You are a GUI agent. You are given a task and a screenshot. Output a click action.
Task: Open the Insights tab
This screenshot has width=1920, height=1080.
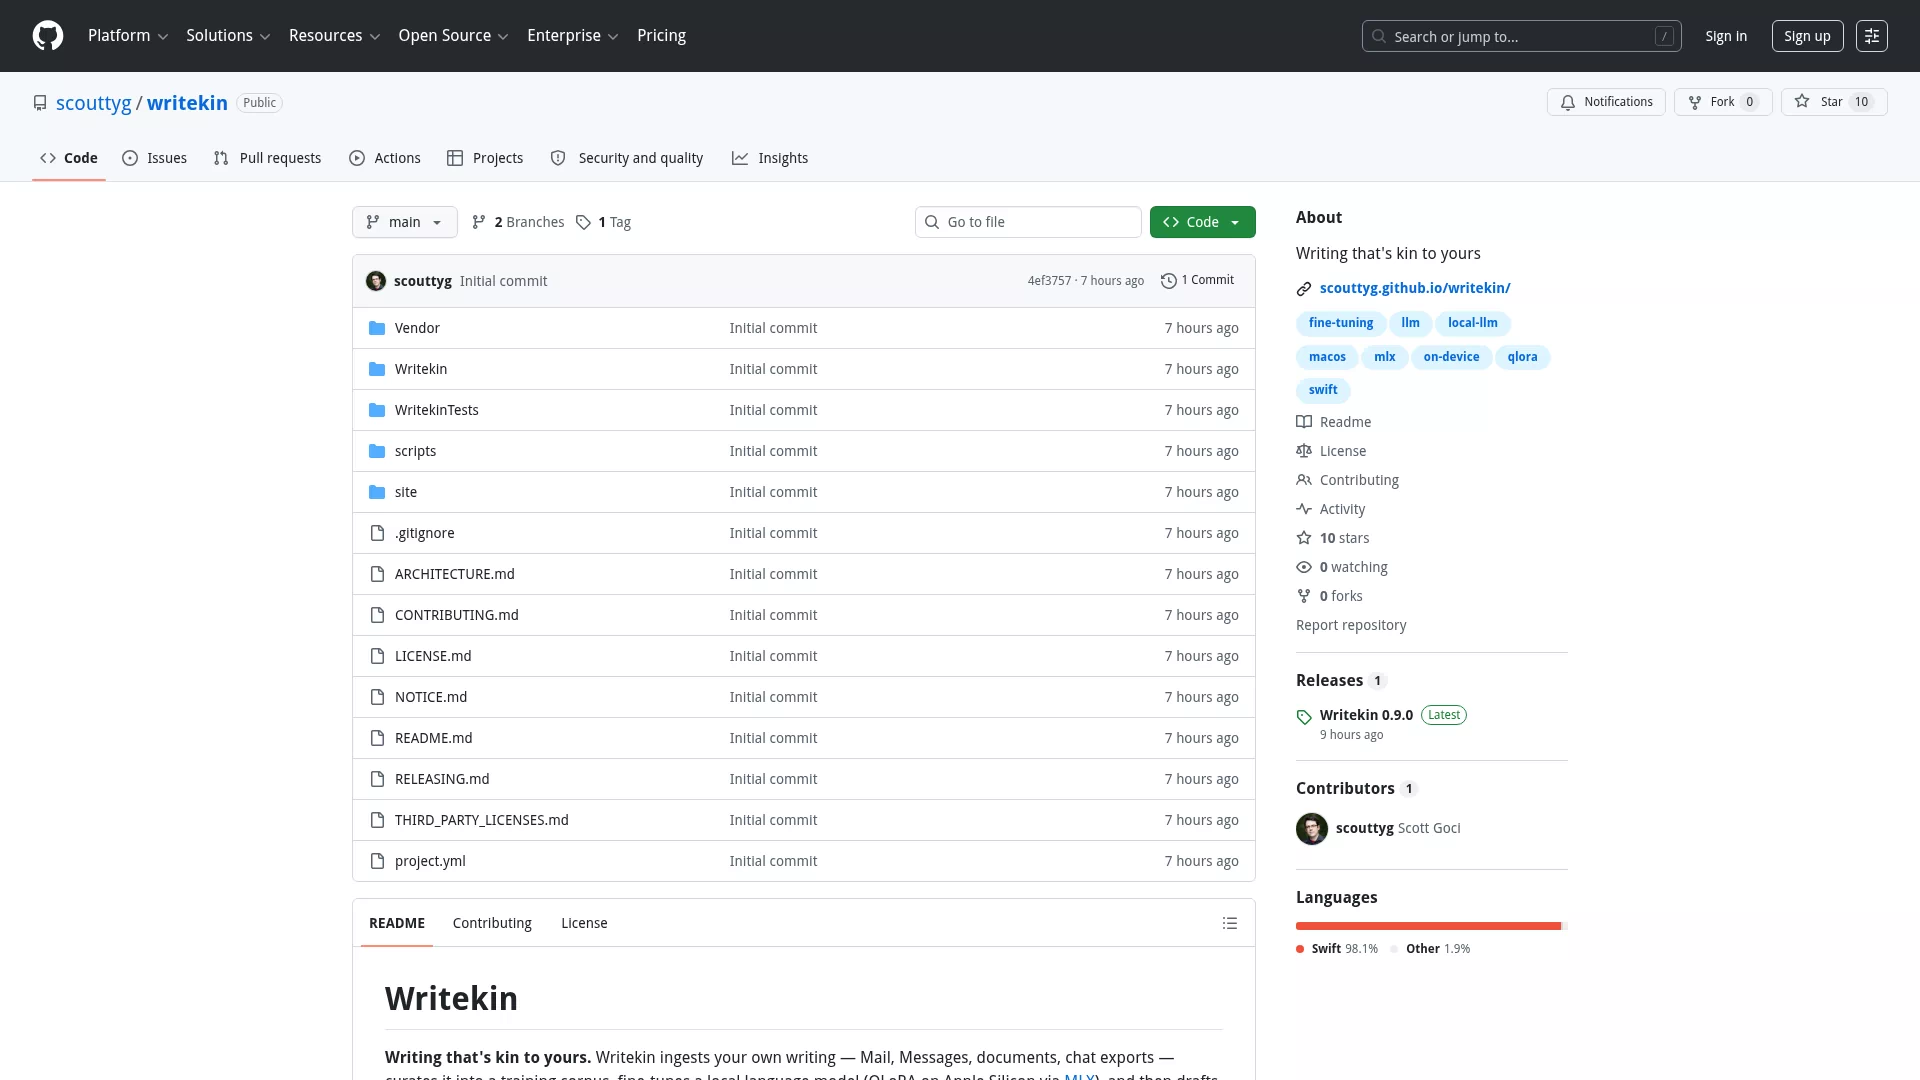(770, 158)
